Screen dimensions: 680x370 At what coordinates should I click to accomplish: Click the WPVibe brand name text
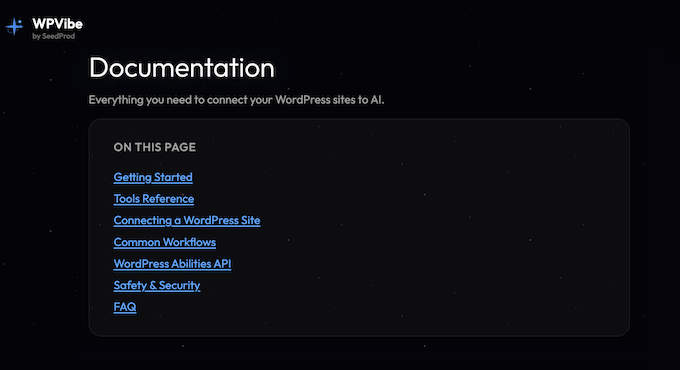57,24
